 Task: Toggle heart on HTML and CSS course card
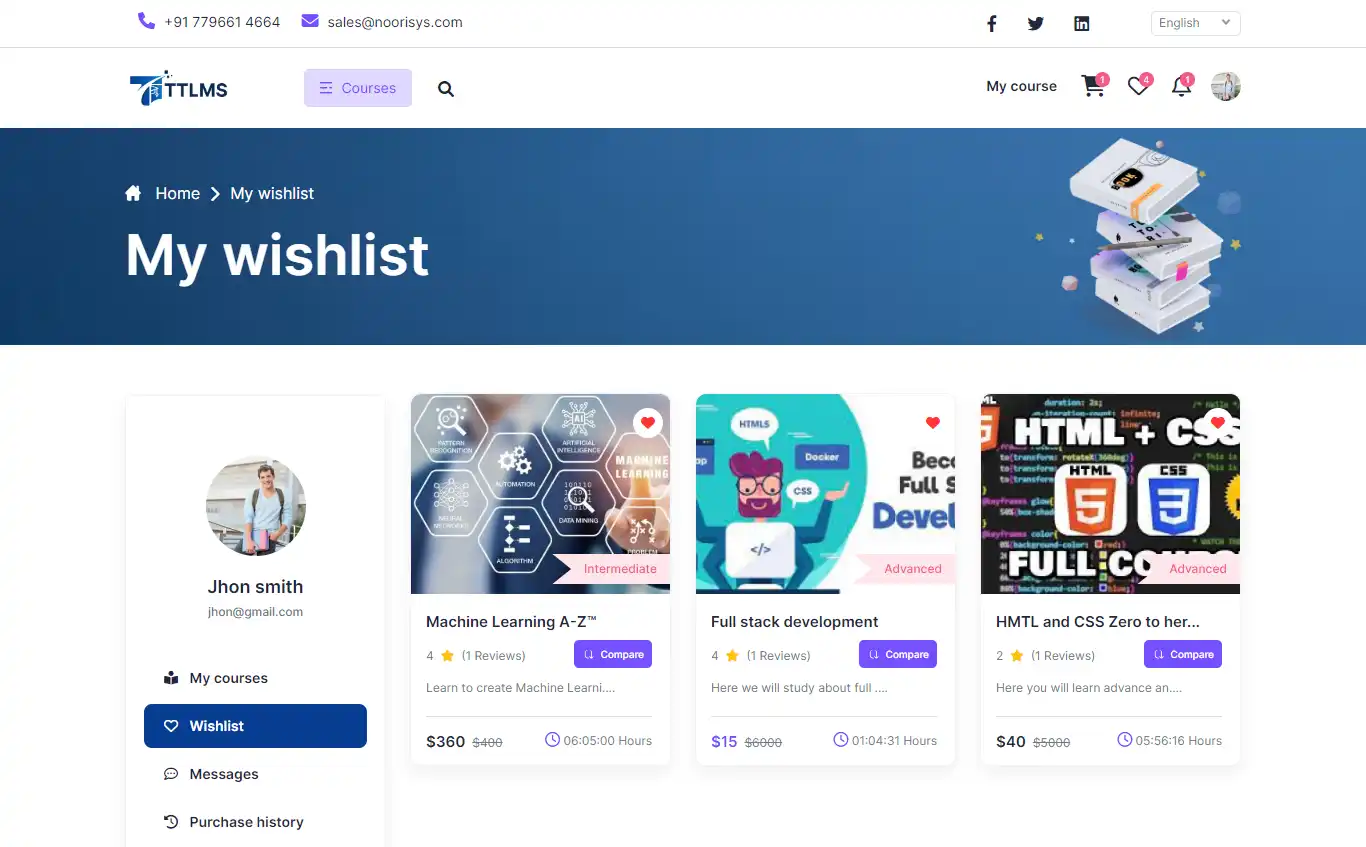tap(1218, 423)
